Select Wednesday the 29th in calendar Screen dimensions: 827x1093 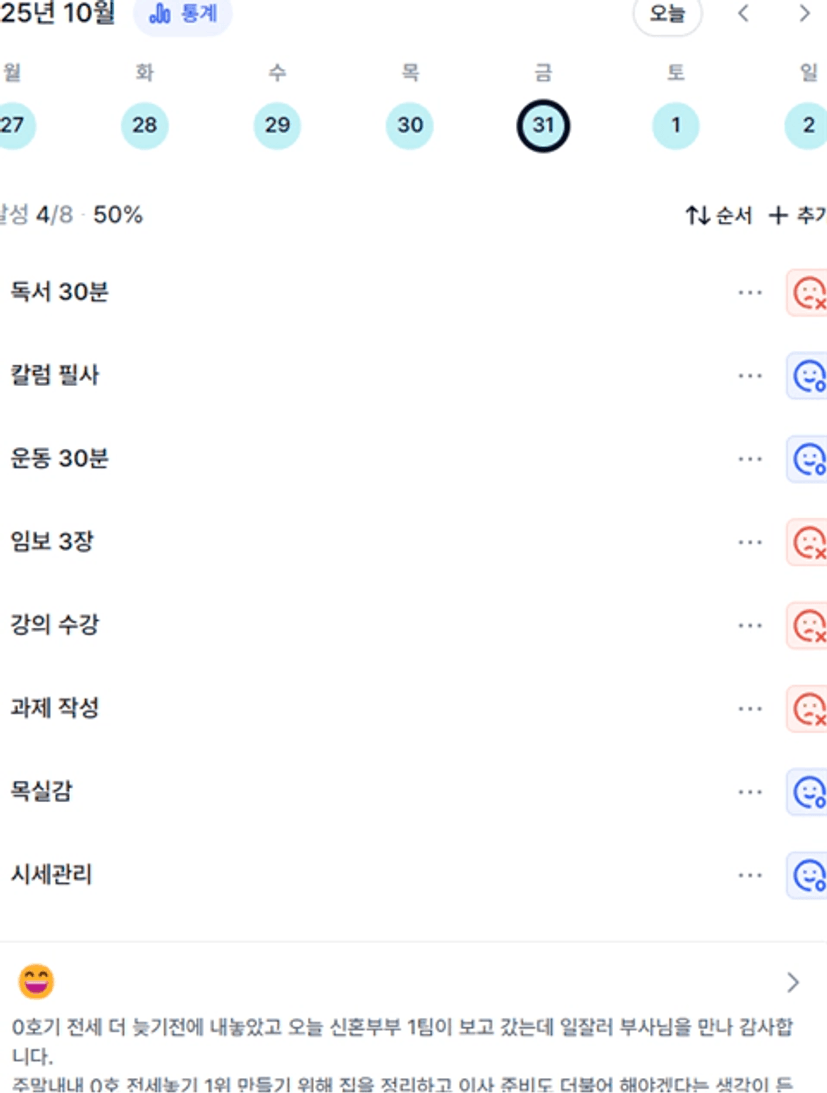tap(277, 126)
